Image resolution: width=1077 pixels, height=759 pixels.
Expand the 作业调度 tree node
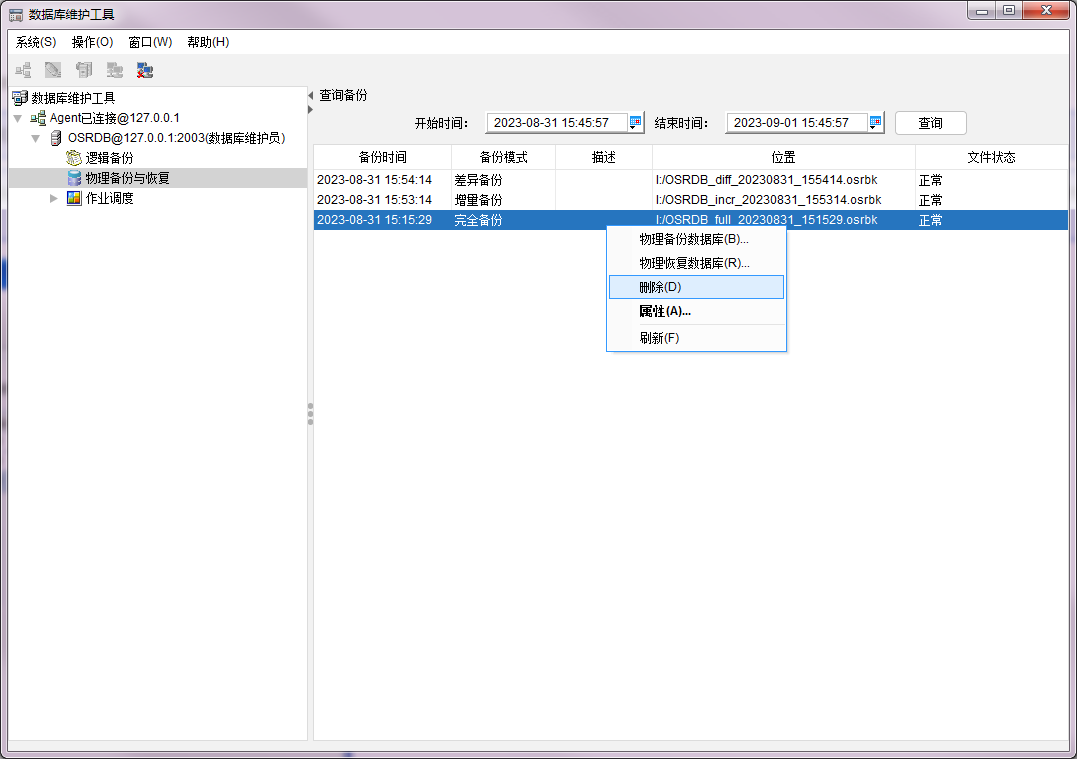(54, 198)
